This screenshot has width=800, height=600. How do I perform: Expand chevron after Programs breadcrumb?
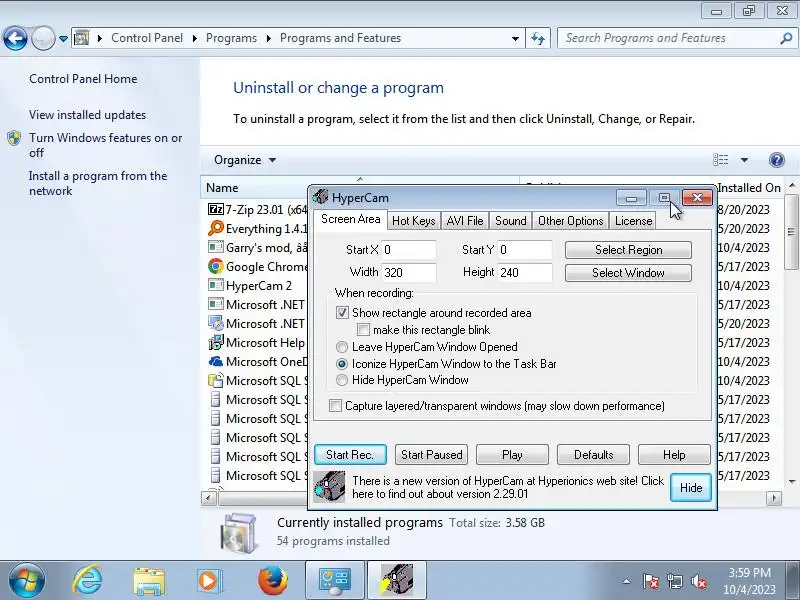click(x=268, y=38)
